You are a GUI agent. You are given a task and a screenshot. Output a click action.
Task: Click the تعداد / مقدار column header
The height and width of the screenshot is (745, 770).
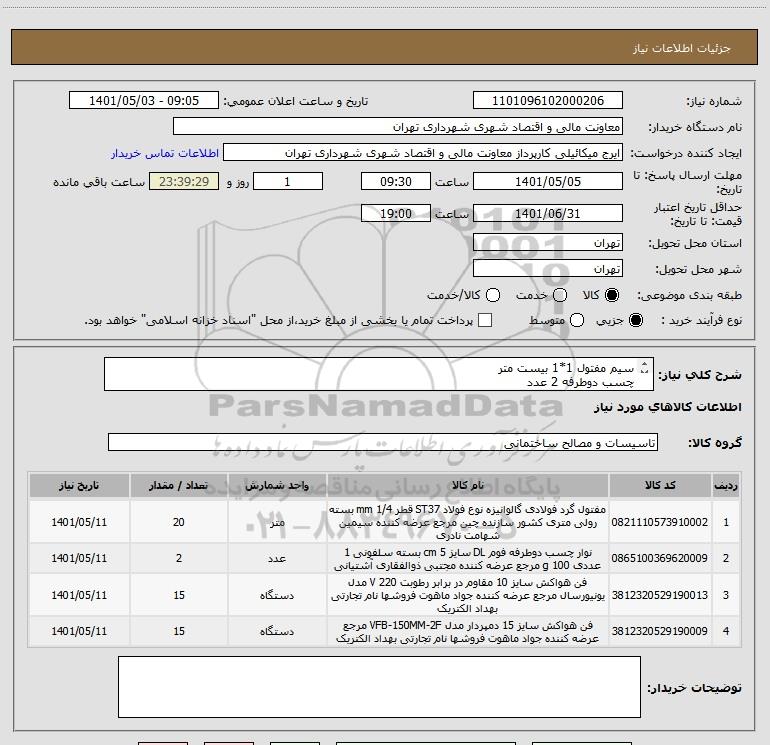pos(179,486)
